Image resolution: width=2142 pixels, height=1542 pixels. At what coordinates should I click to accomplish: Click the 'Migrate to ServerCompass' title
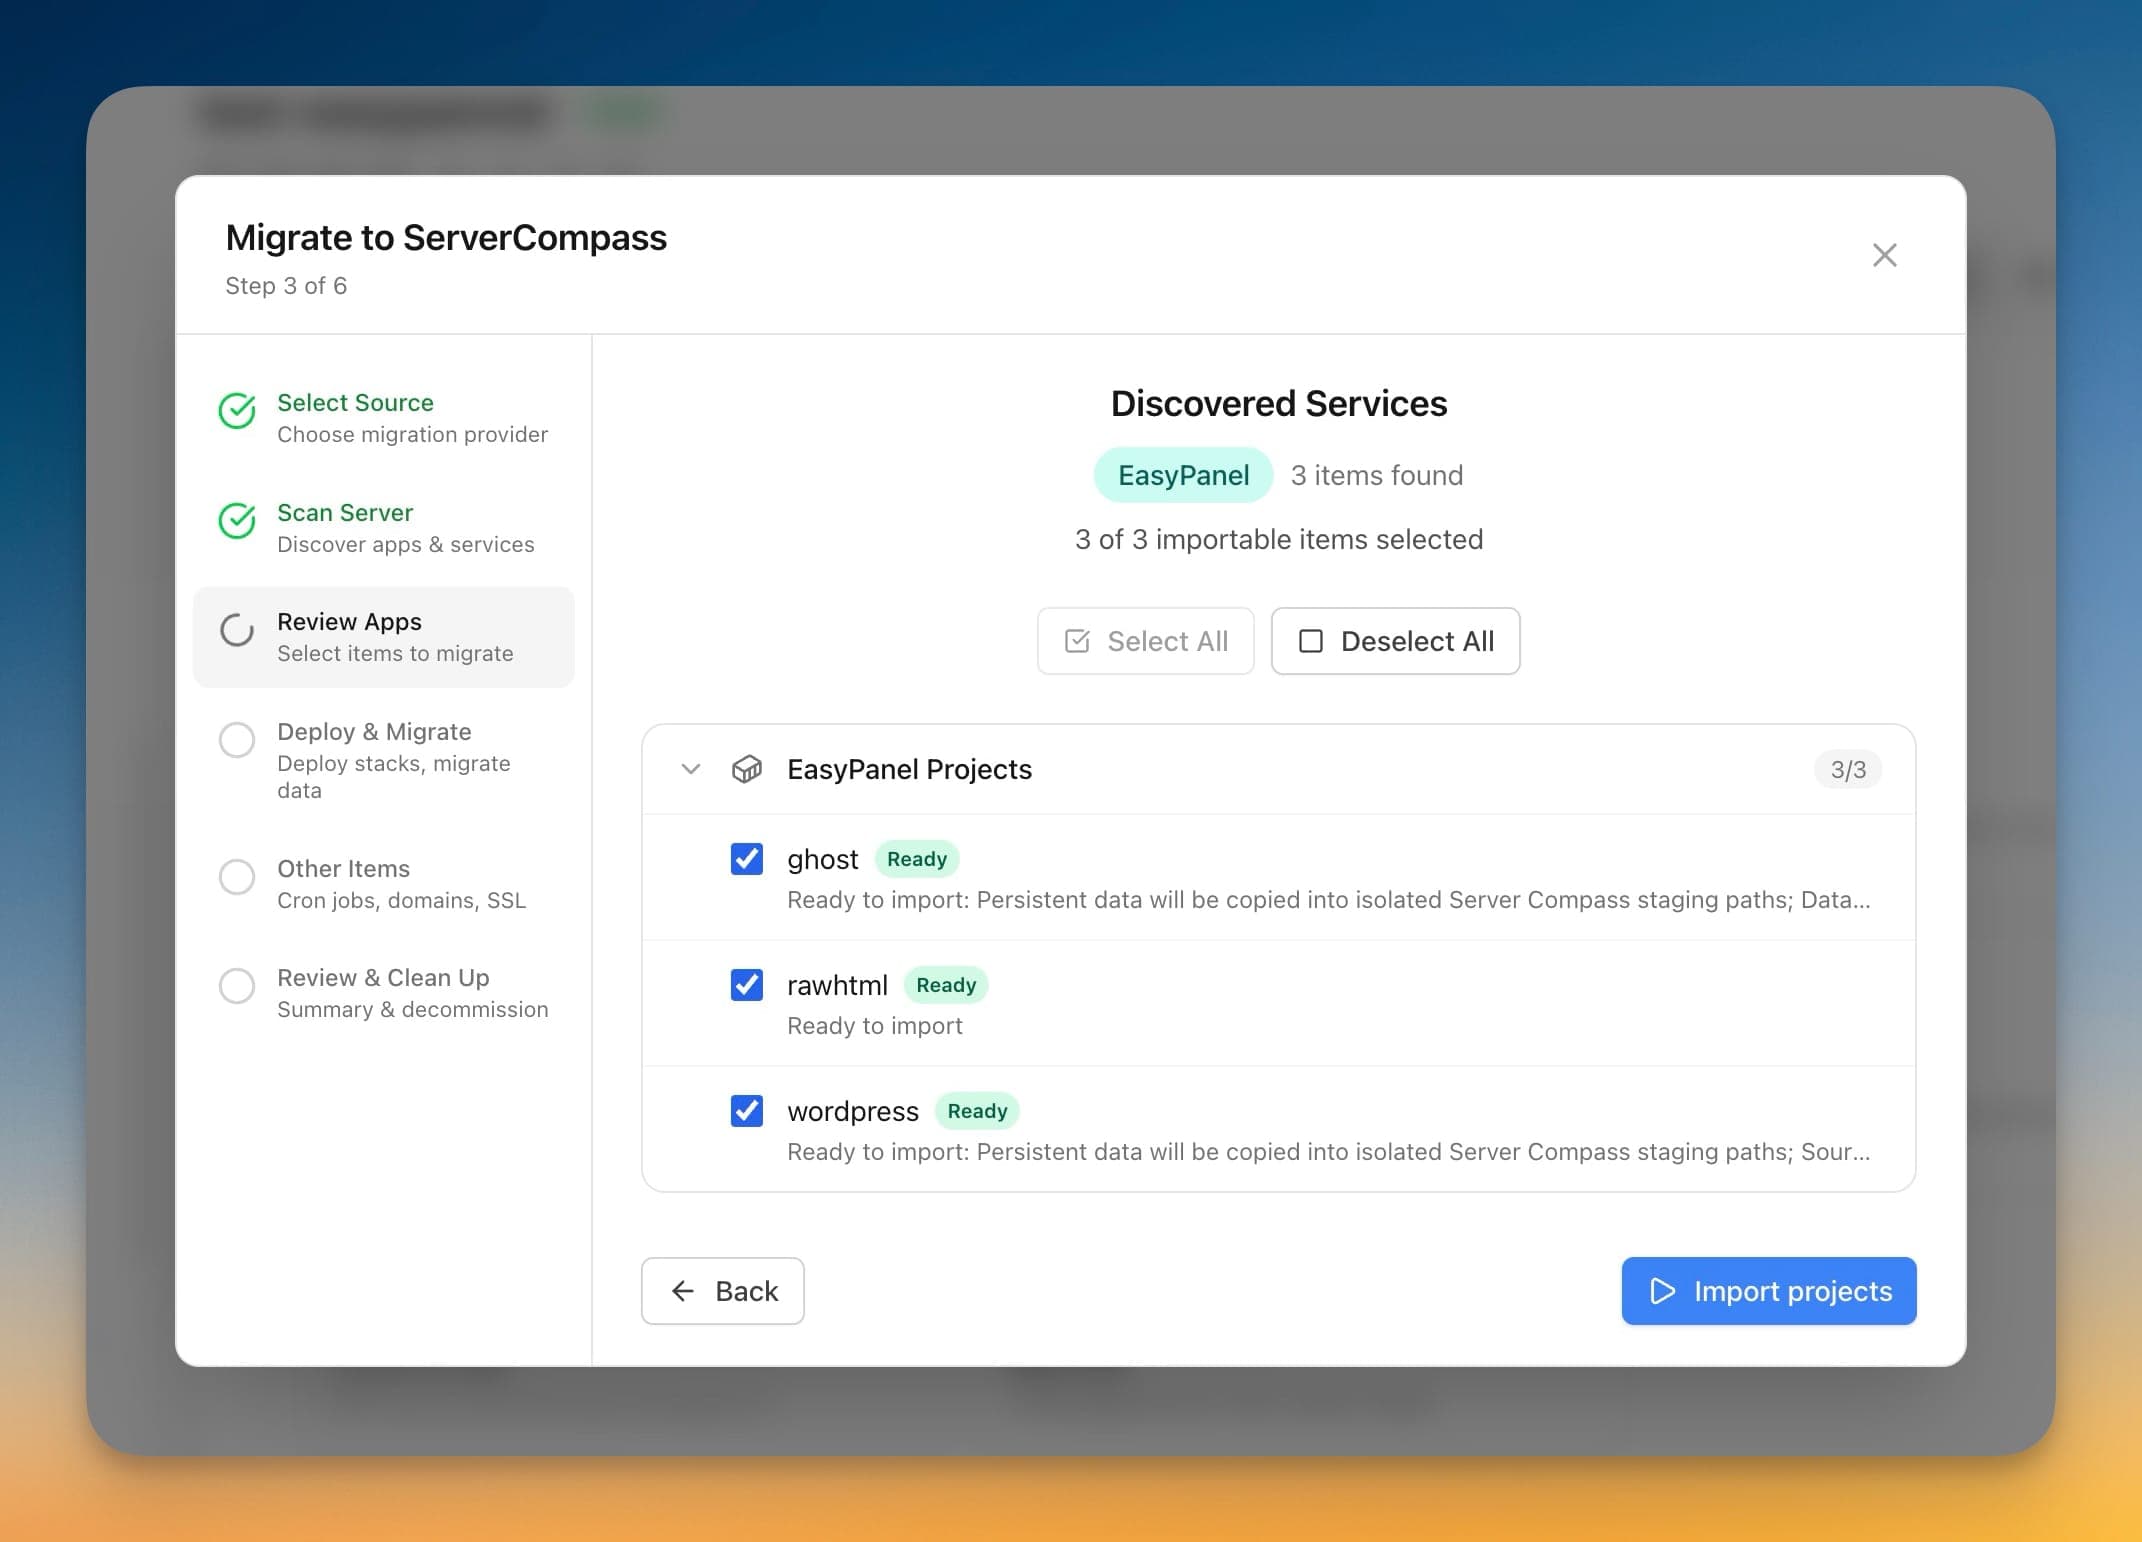click(446, 238)
